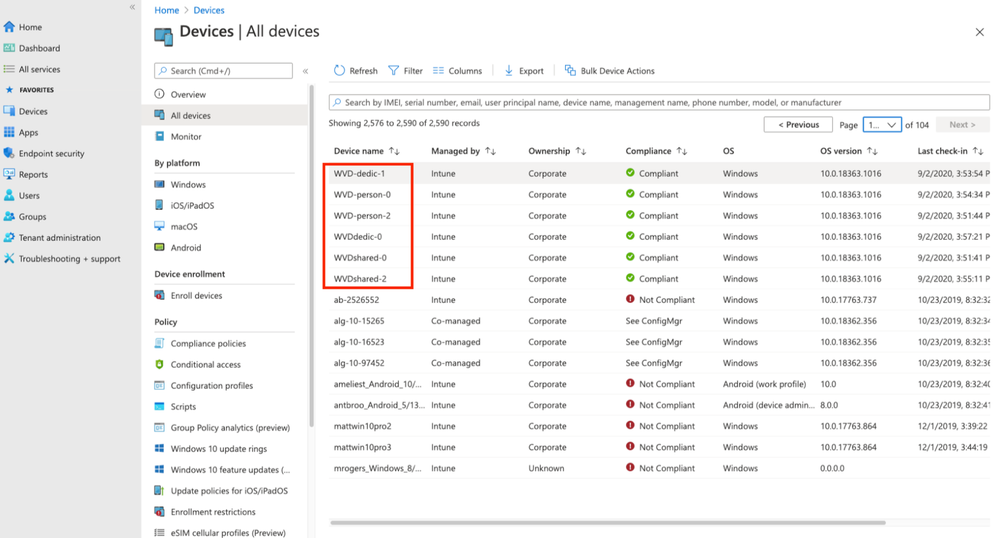Click the Conditional access shield icon
999x538 pixels.
[159, 364]
